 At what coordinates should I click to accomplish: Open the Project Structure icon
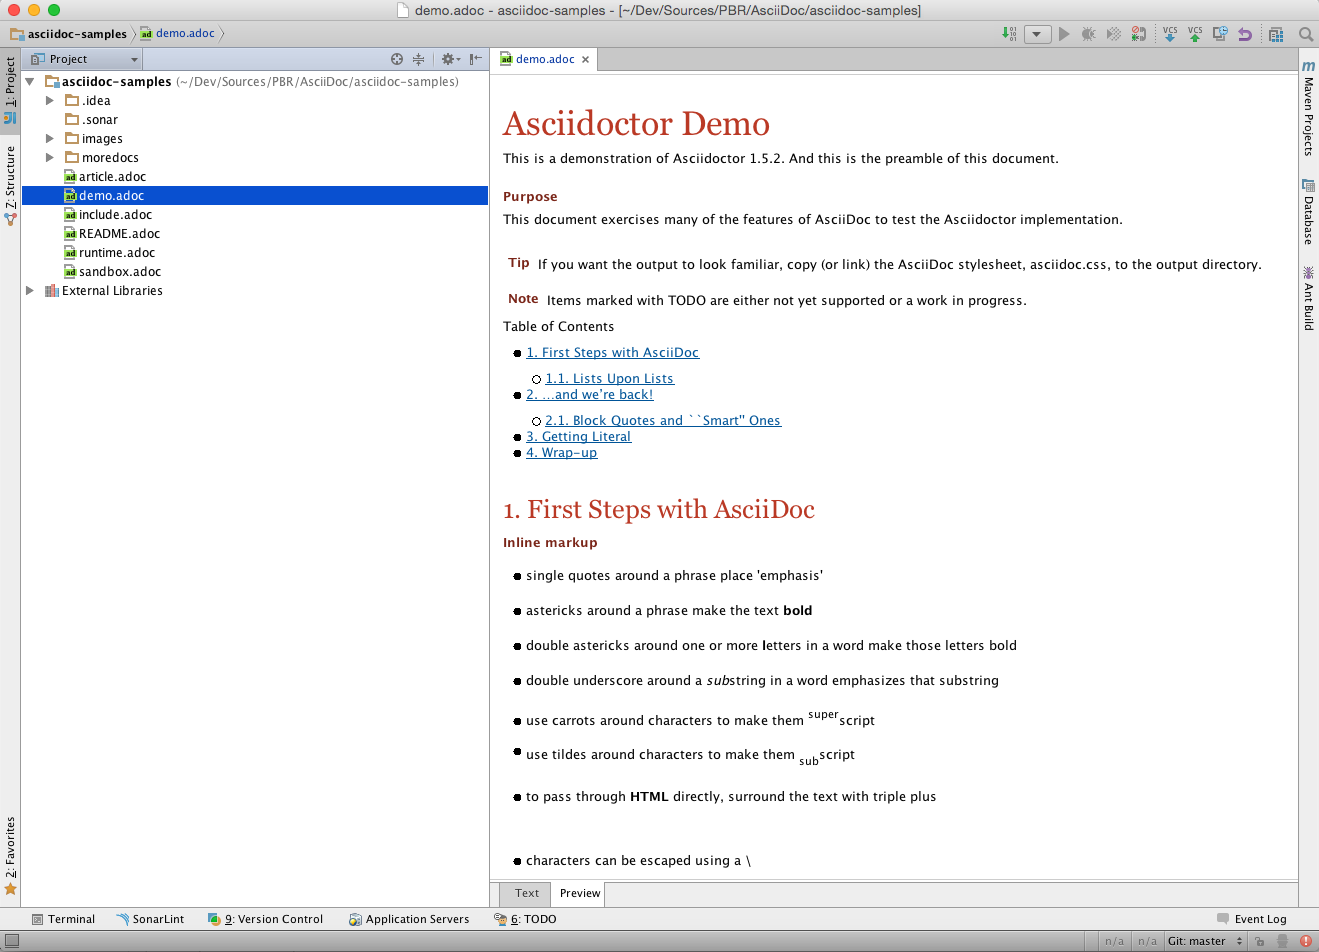coord(1276,34)
